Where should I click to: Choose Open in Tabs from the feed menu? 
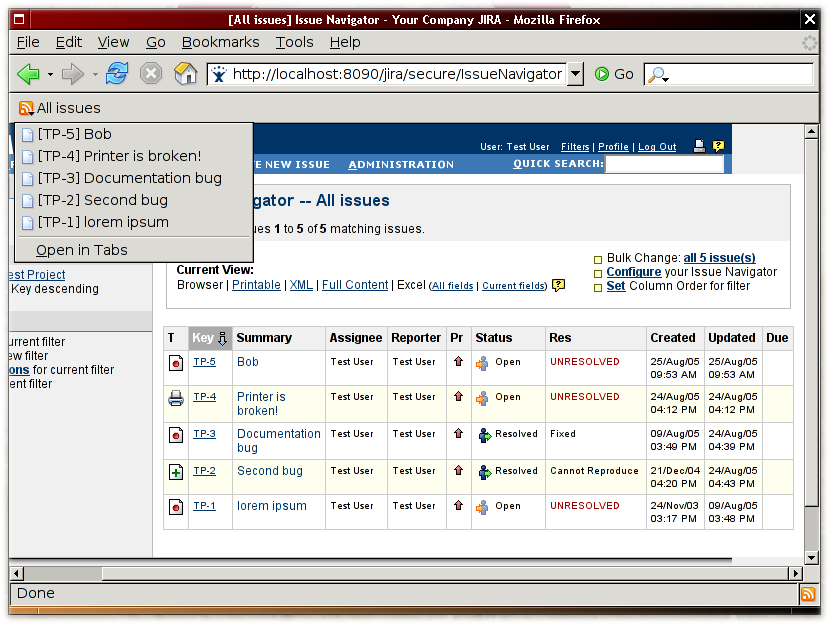[x=134, y=250]
